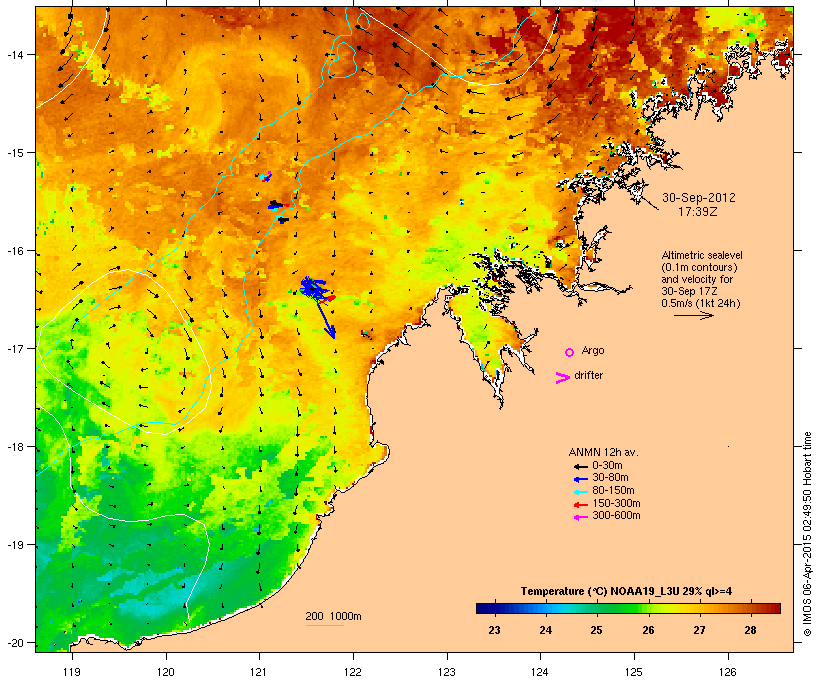Screen dimensions: 820x680
Task: Click latitude axis label -14
Action: pos(15,54)
